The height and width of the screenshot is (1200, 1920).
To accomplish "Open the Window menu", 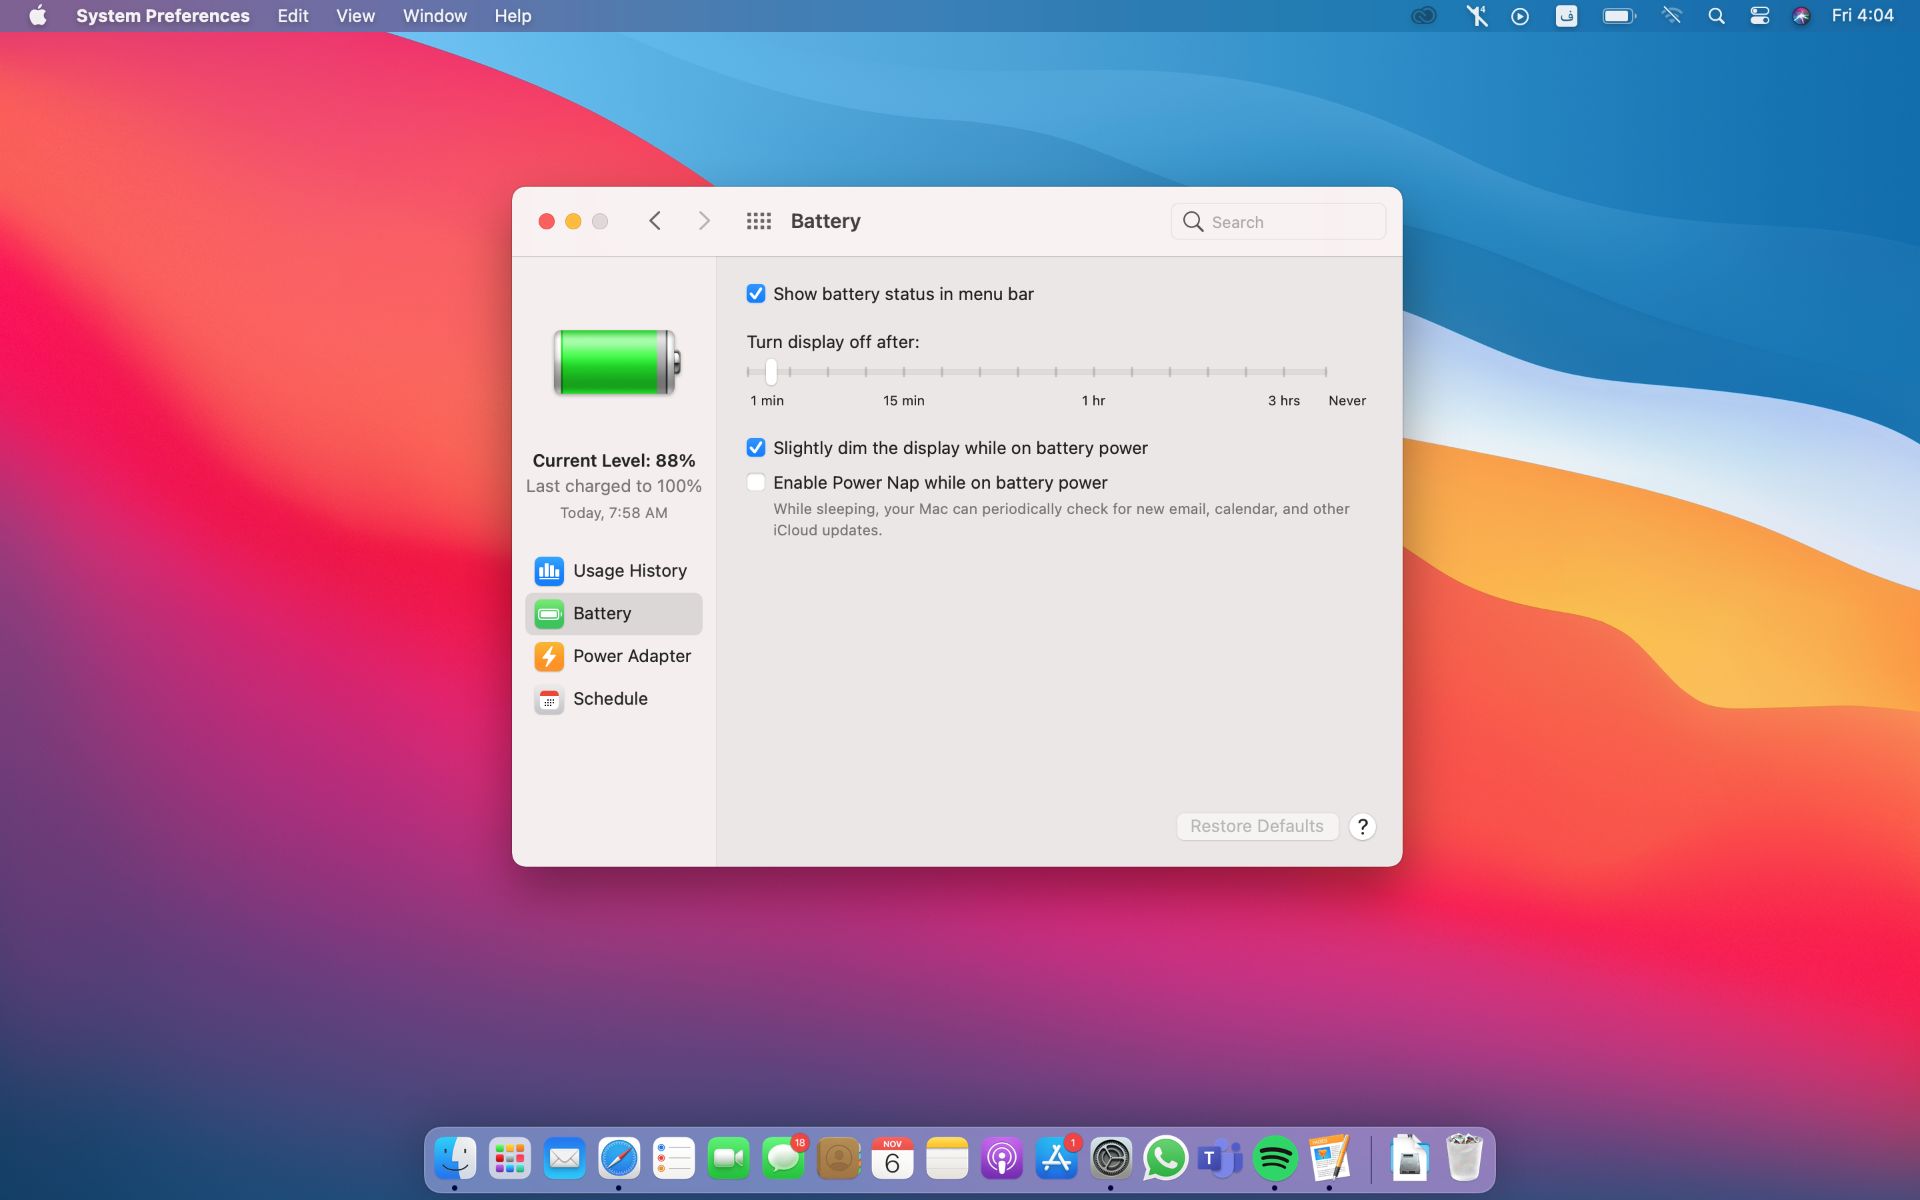I will pyautogui.click(x=434, y=16).
